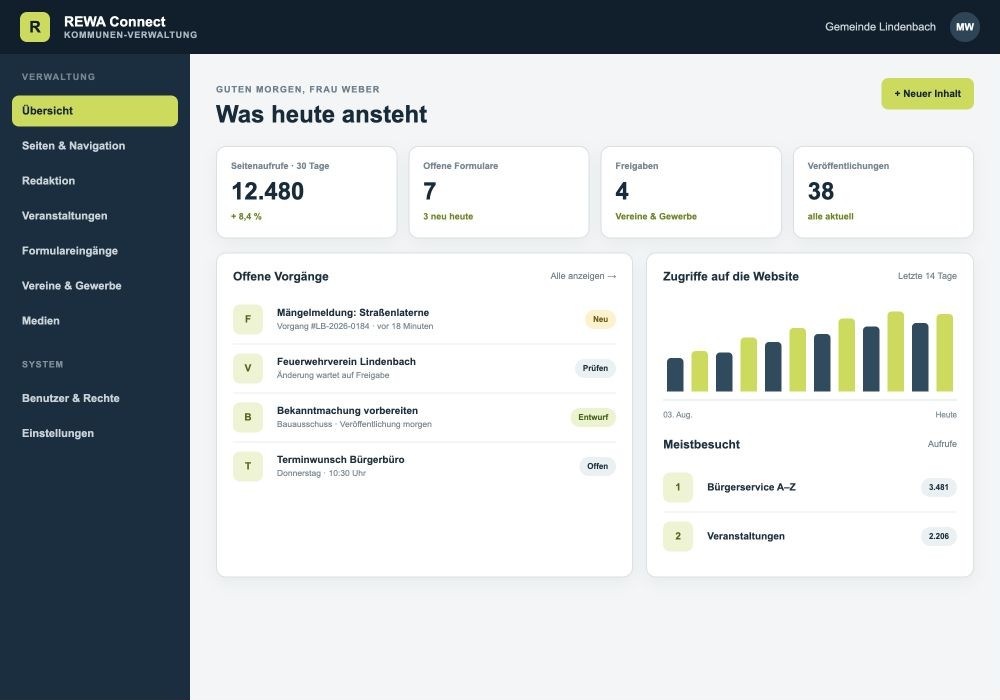Viewport: 1000px width, 700px height.
Task: Click the + 8,4 % trend text
Action: pyautogui.click(x=246, y=217)
